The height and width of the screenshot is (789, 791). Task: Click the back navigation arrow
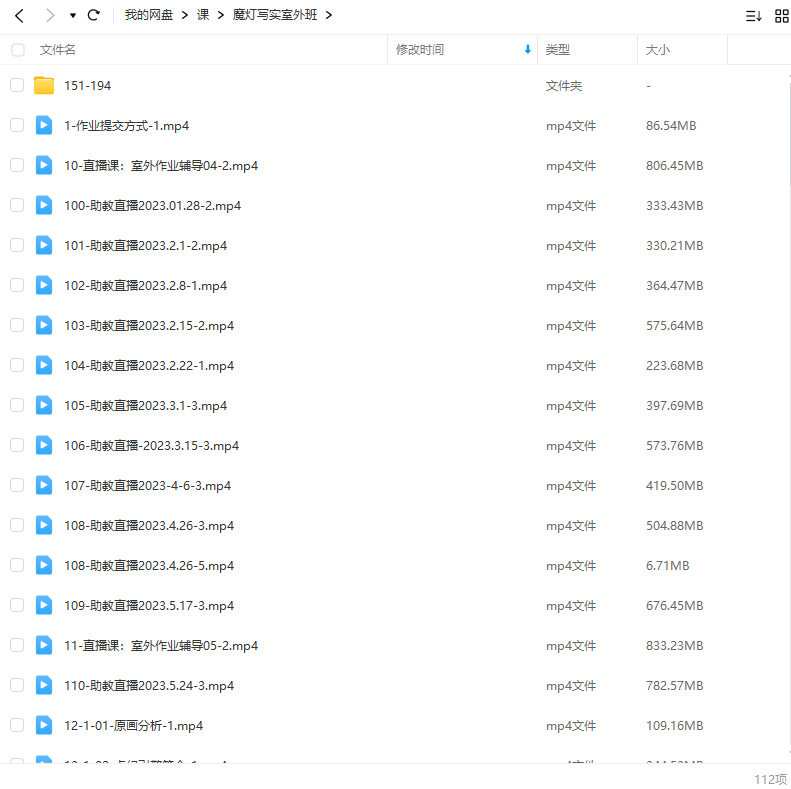coord(19,16)
